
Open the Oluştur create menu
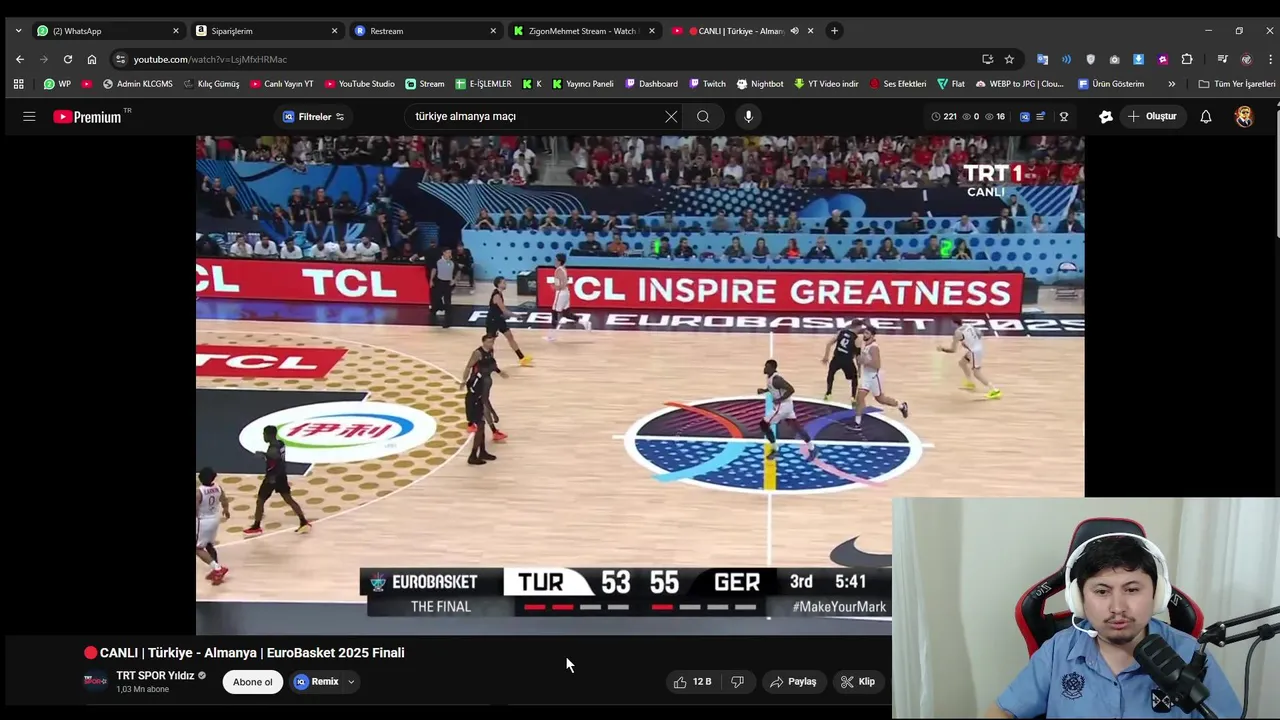point(1152,117)
